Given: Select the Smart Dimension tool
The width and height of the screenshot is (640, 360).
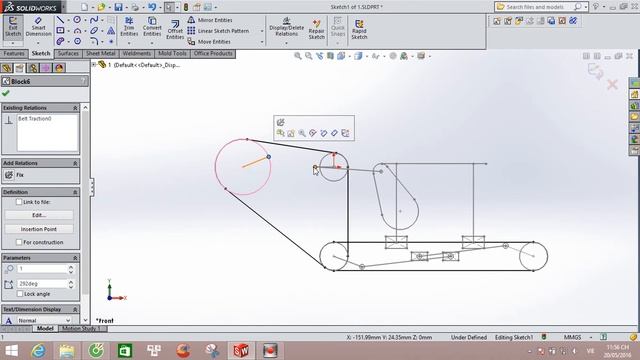Looking at the screenshot, I should click(38, 27).
